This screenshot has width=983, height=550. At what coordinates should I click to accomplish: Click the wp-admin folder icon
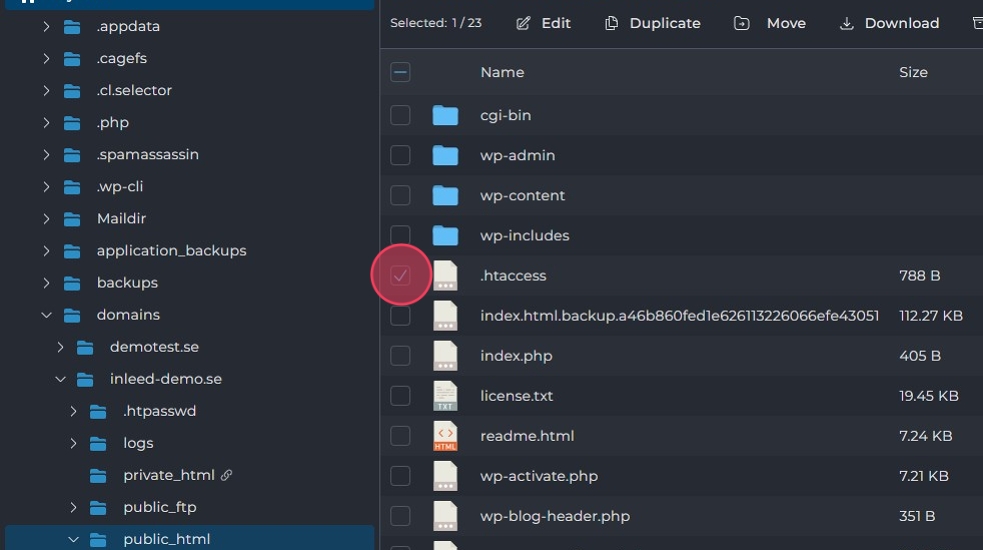coord(445,156)
